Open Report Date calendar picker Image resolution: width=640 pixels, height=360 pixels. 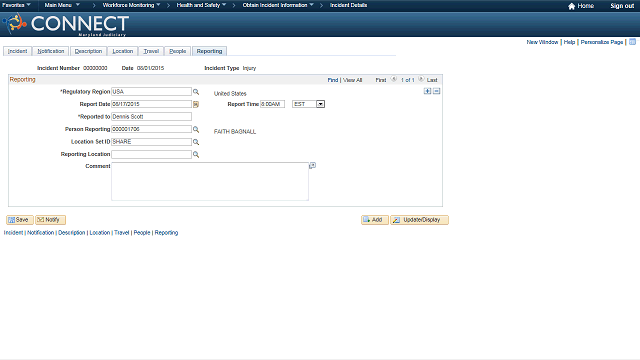[x=196, y=104]
